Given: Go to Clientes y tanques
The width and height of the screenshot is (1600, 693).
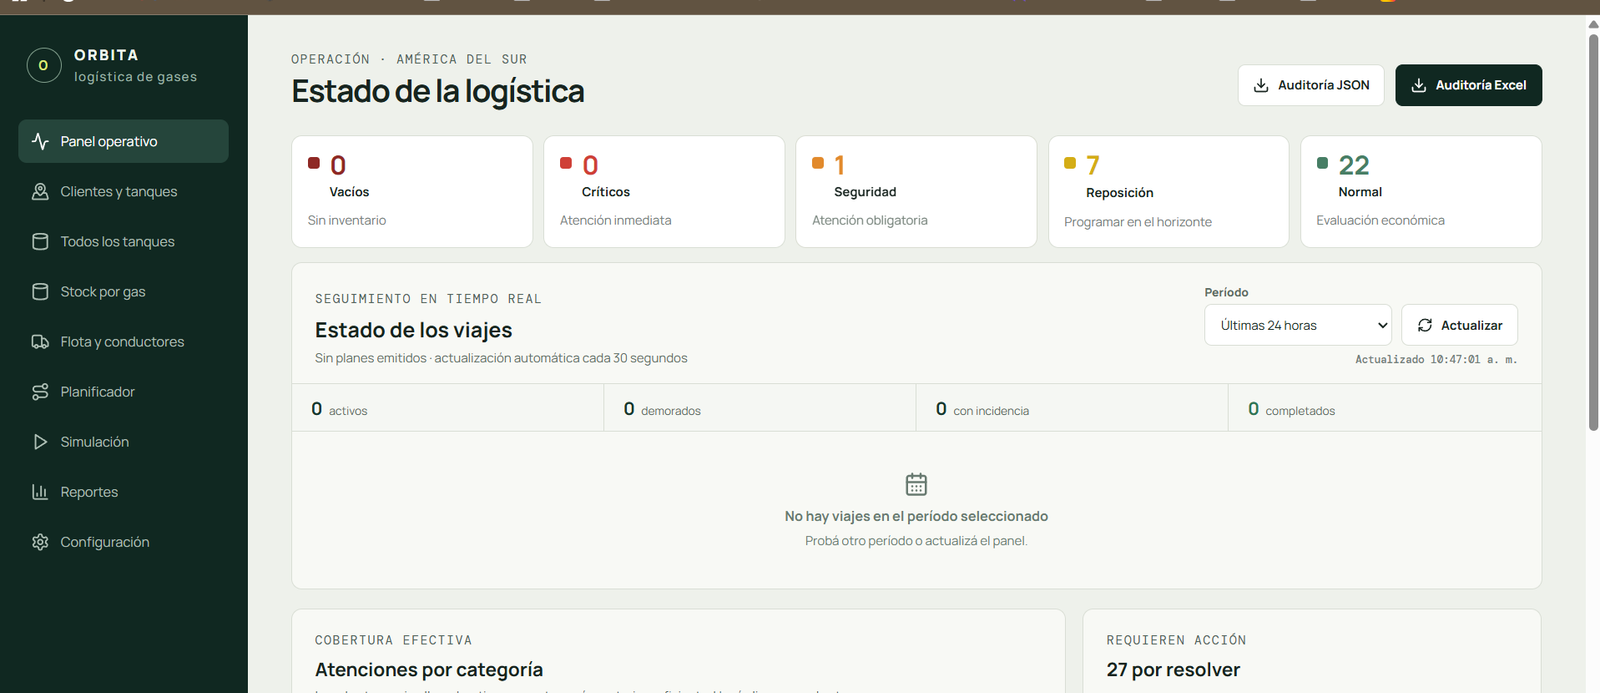Looking at the screenshot, I should click(123, 191).
